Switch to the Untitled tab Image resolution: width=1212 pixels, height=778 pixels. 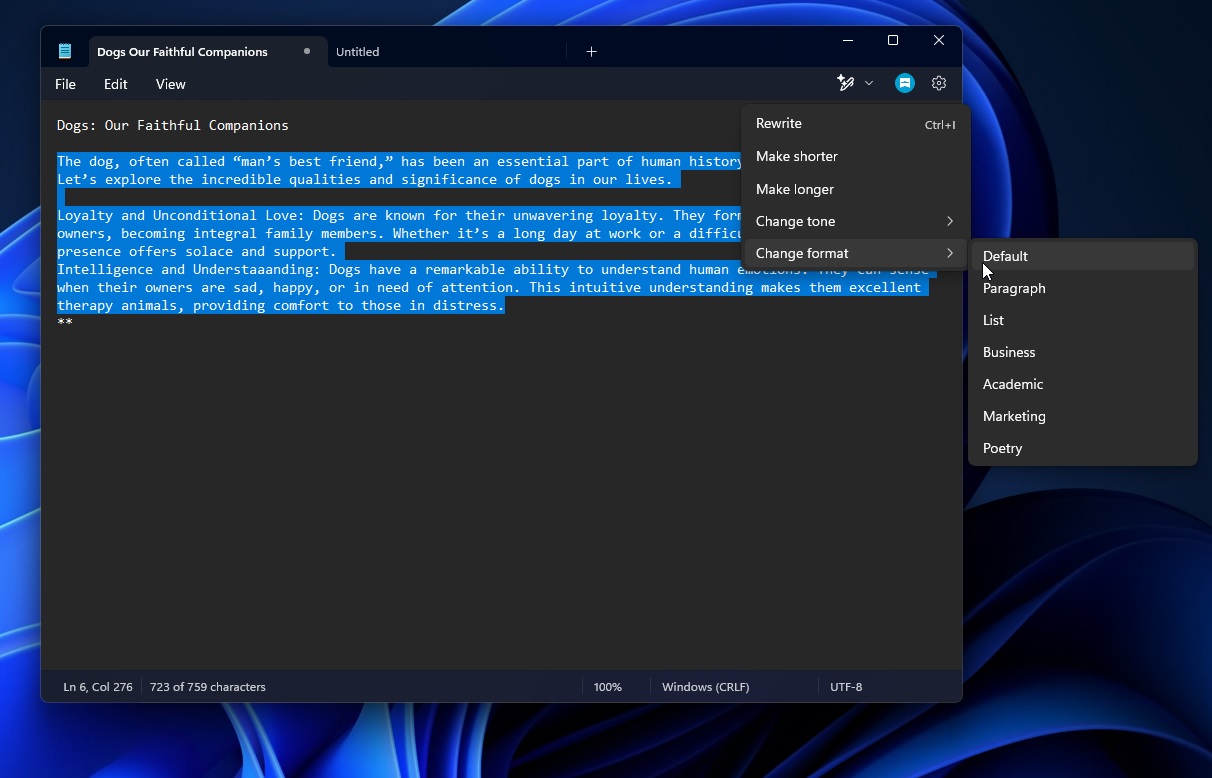pyautogui.click(x=358, y=51)
